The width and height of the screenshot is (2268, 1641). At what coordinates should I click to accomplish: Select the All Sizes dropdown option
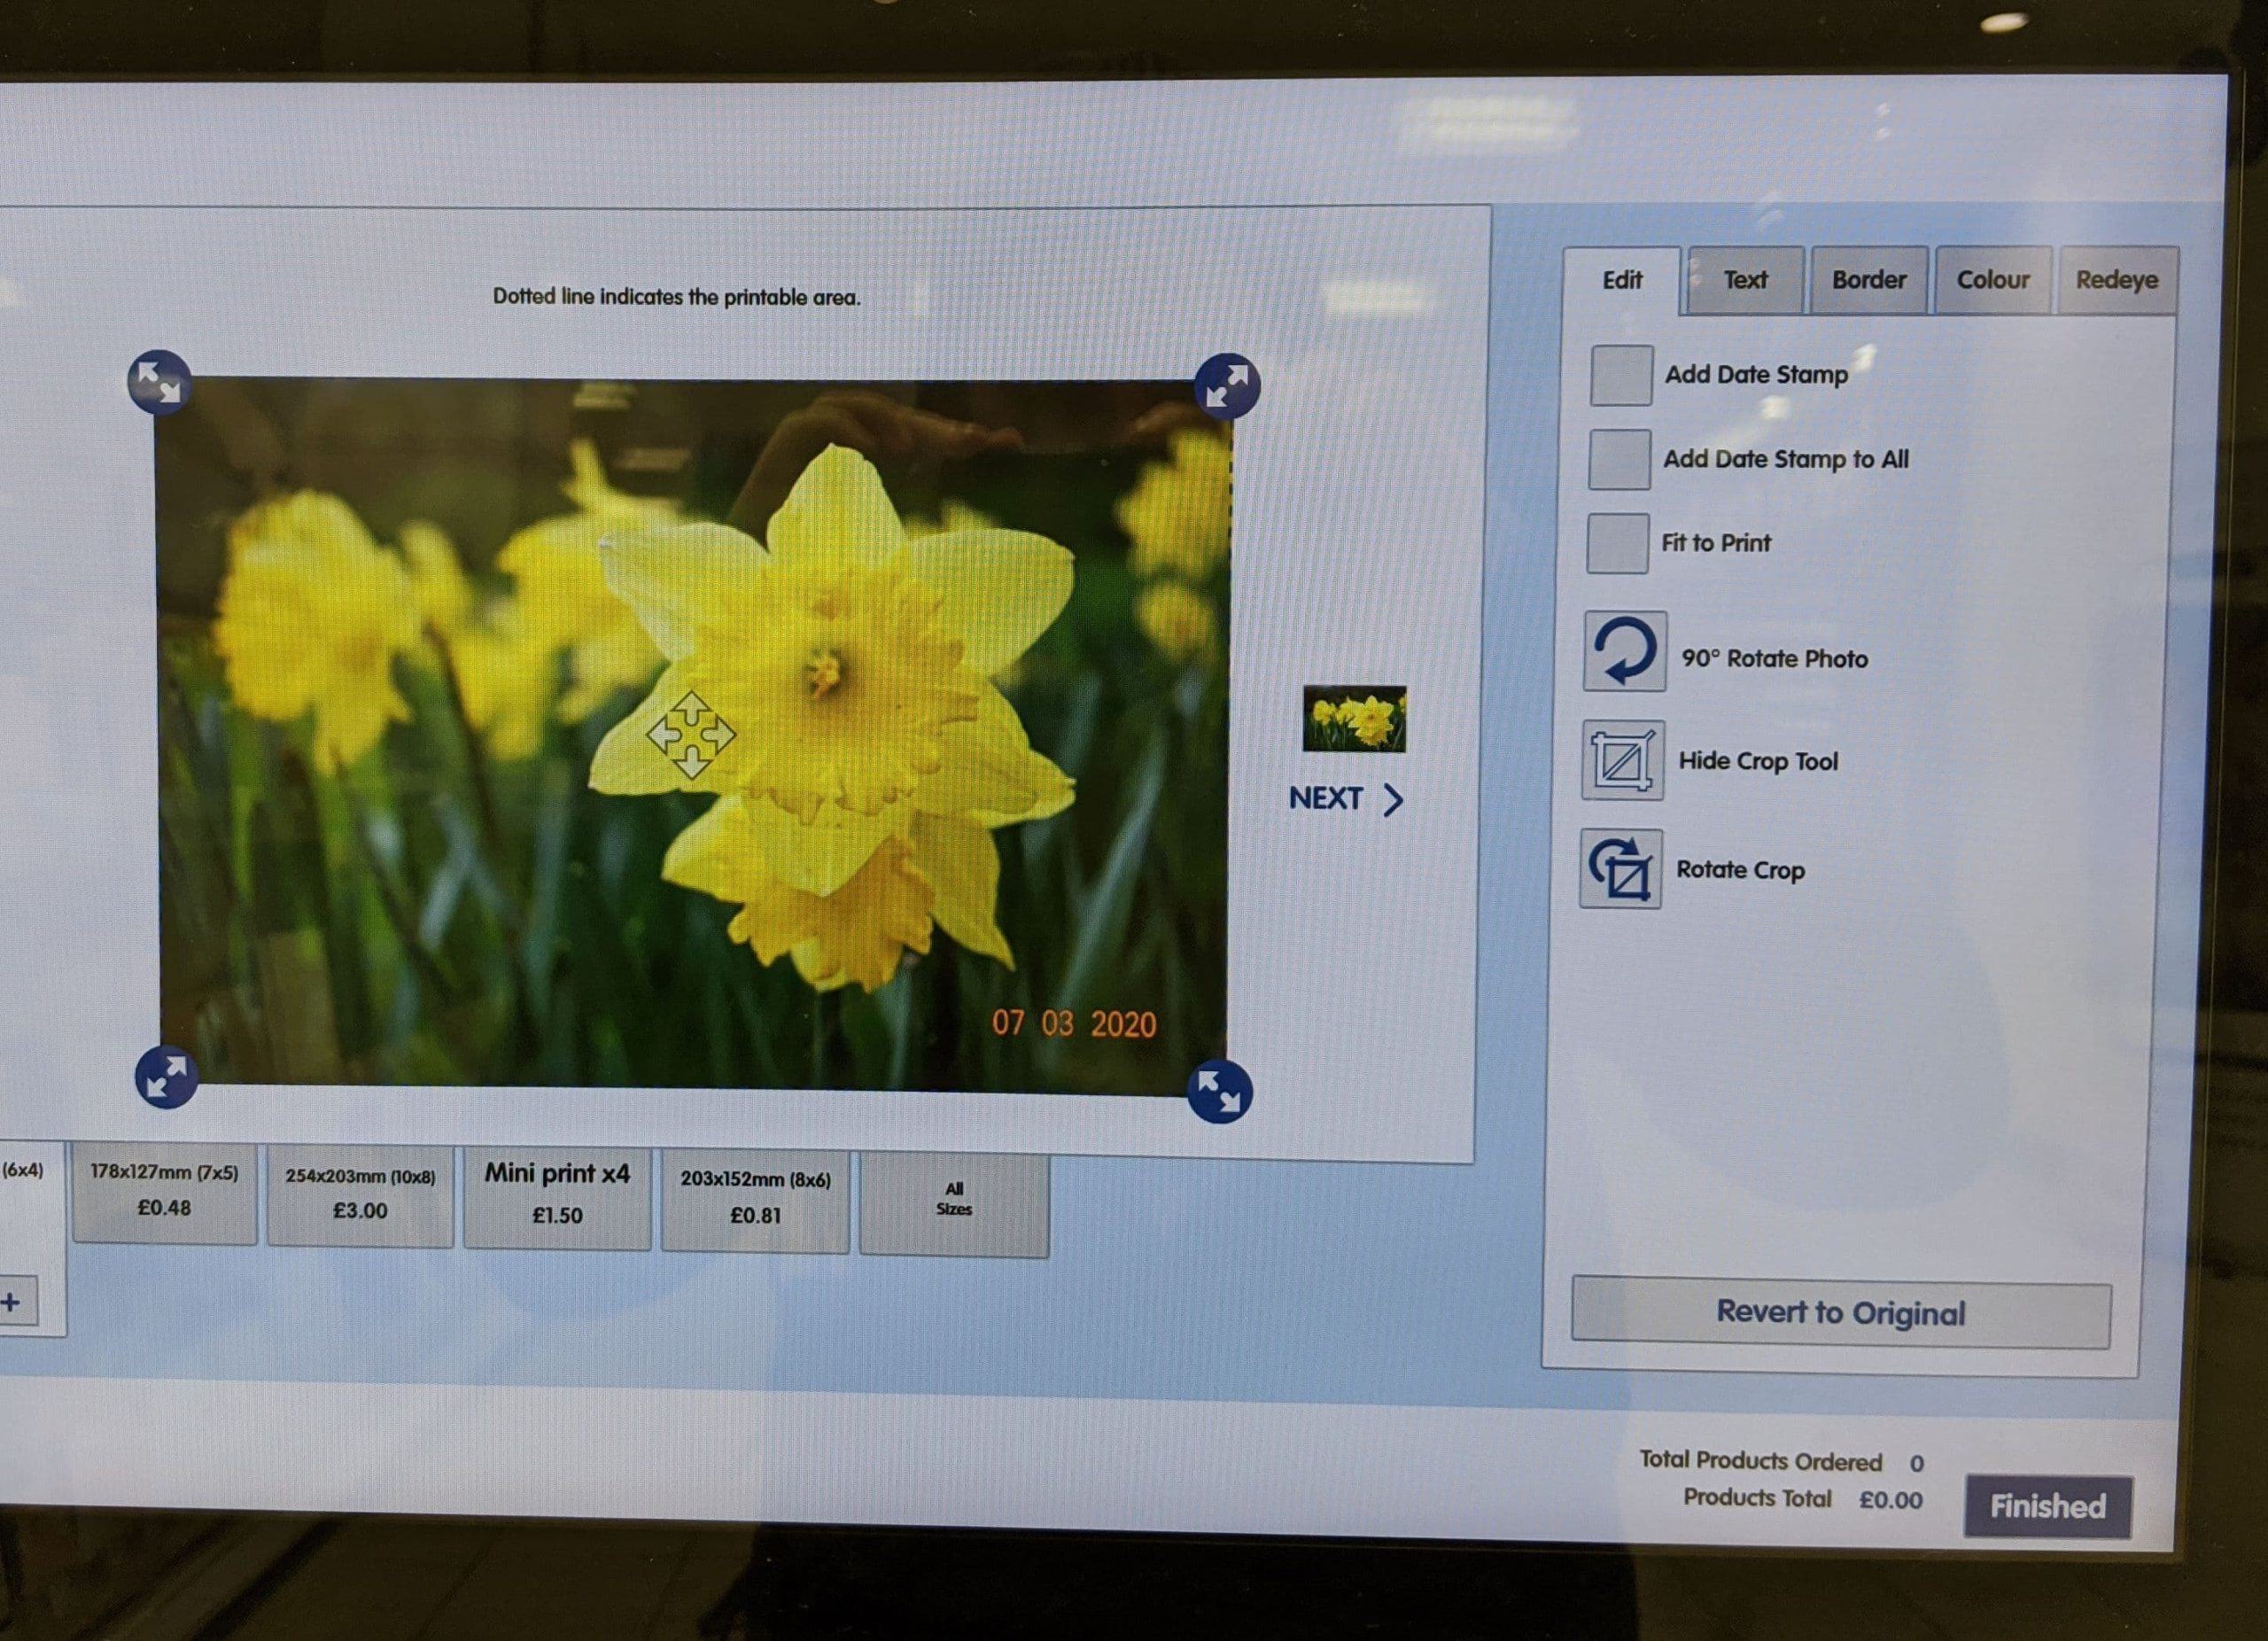(951, 1195)
